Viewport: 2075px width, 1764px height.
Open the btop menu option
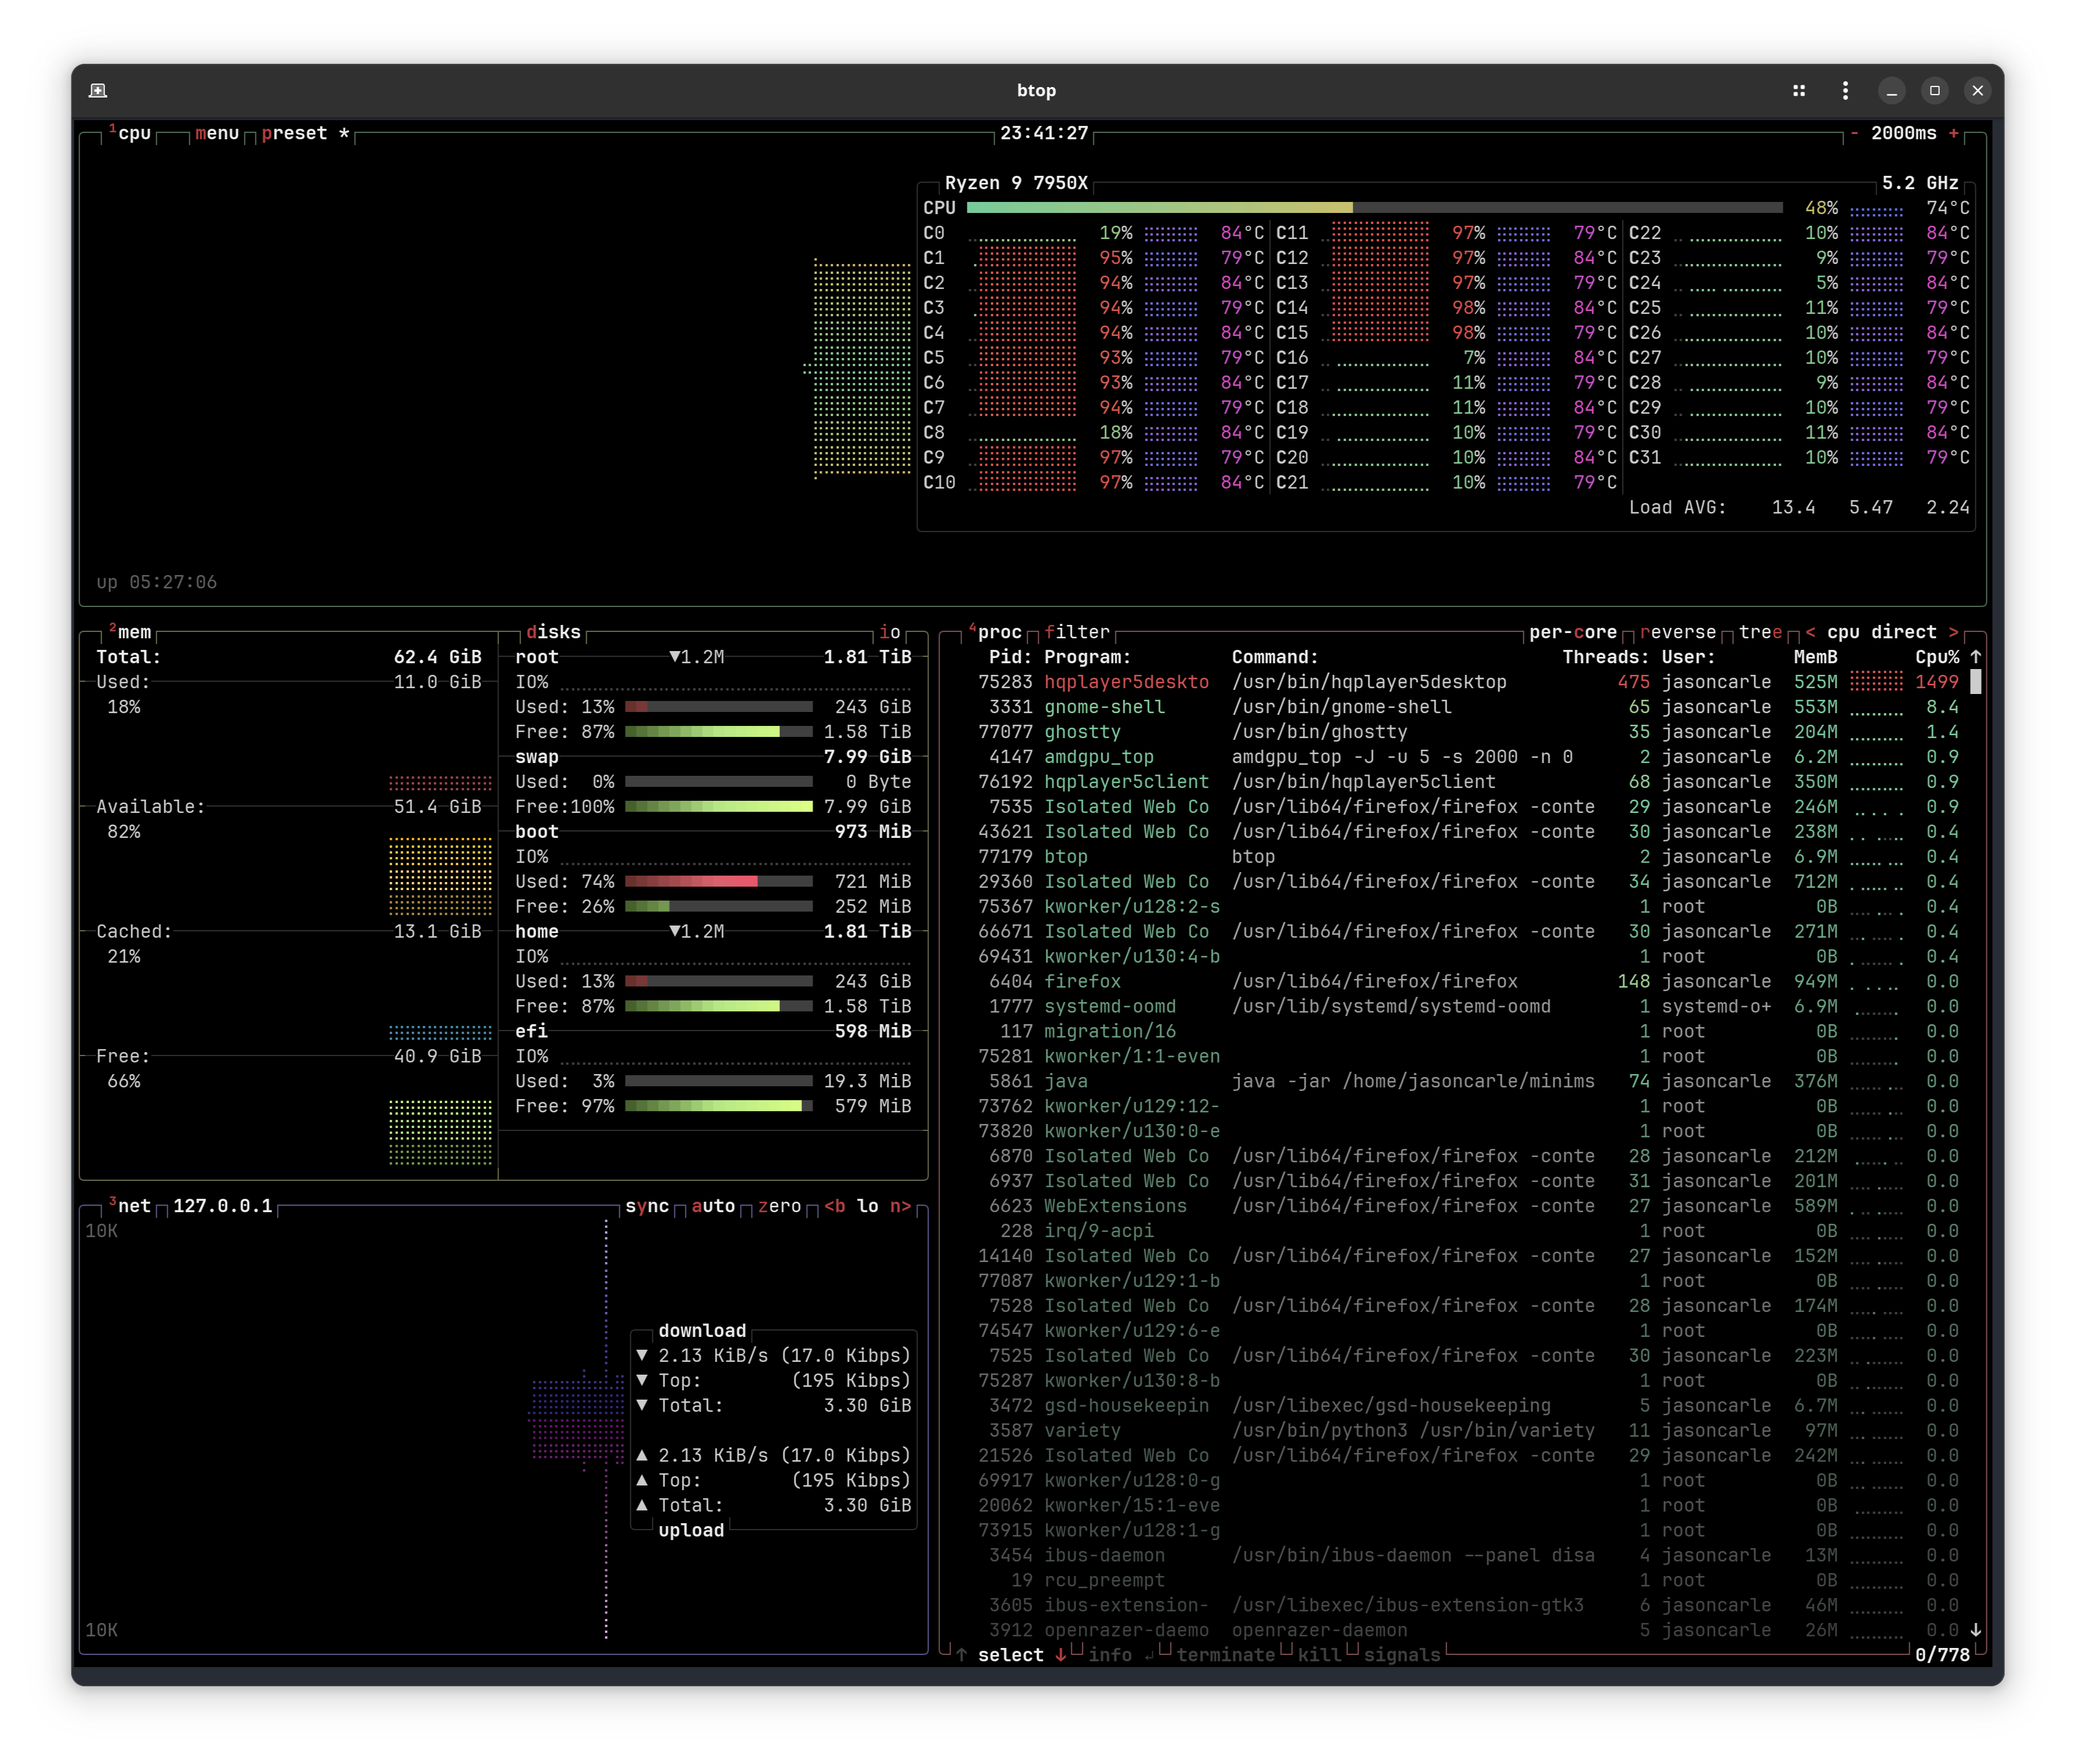(x=217, y=133)
